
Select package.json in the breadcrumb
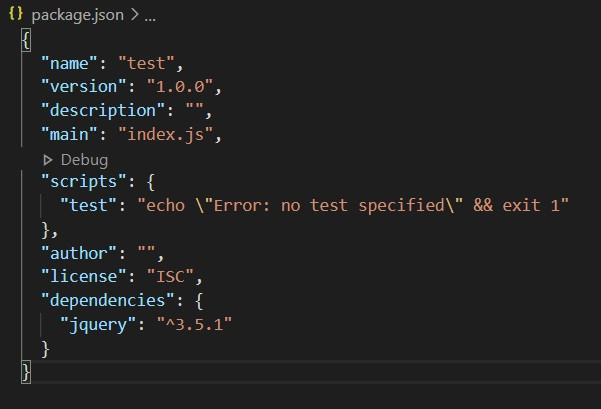77,15
